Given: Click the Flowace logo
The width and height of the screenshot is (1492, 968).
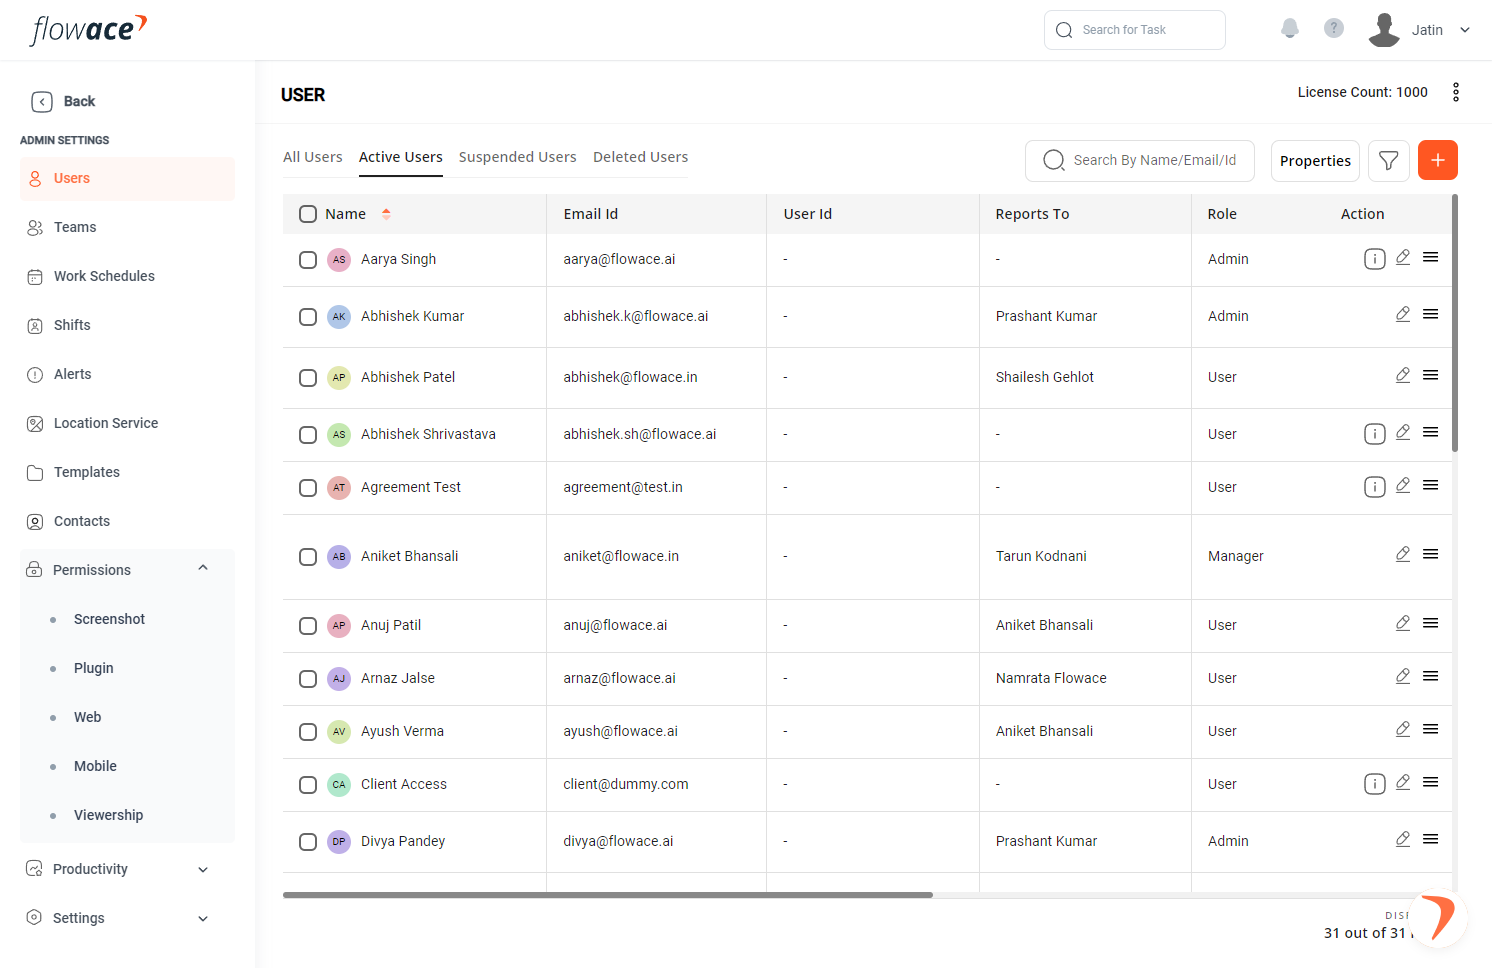Looking at the screenshot, I should [89, 29].
